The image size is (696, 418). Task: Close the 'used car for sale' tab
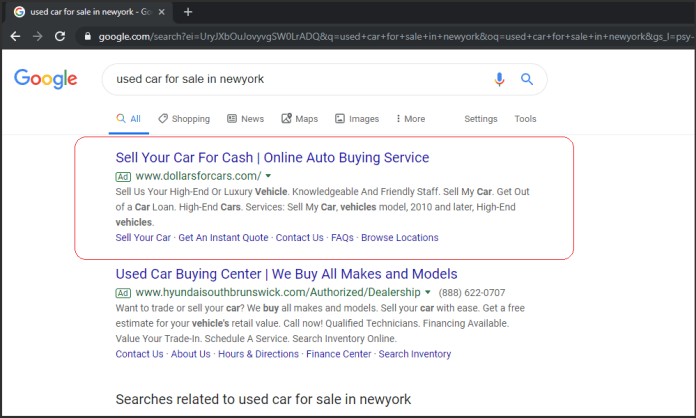coord(162,12)
